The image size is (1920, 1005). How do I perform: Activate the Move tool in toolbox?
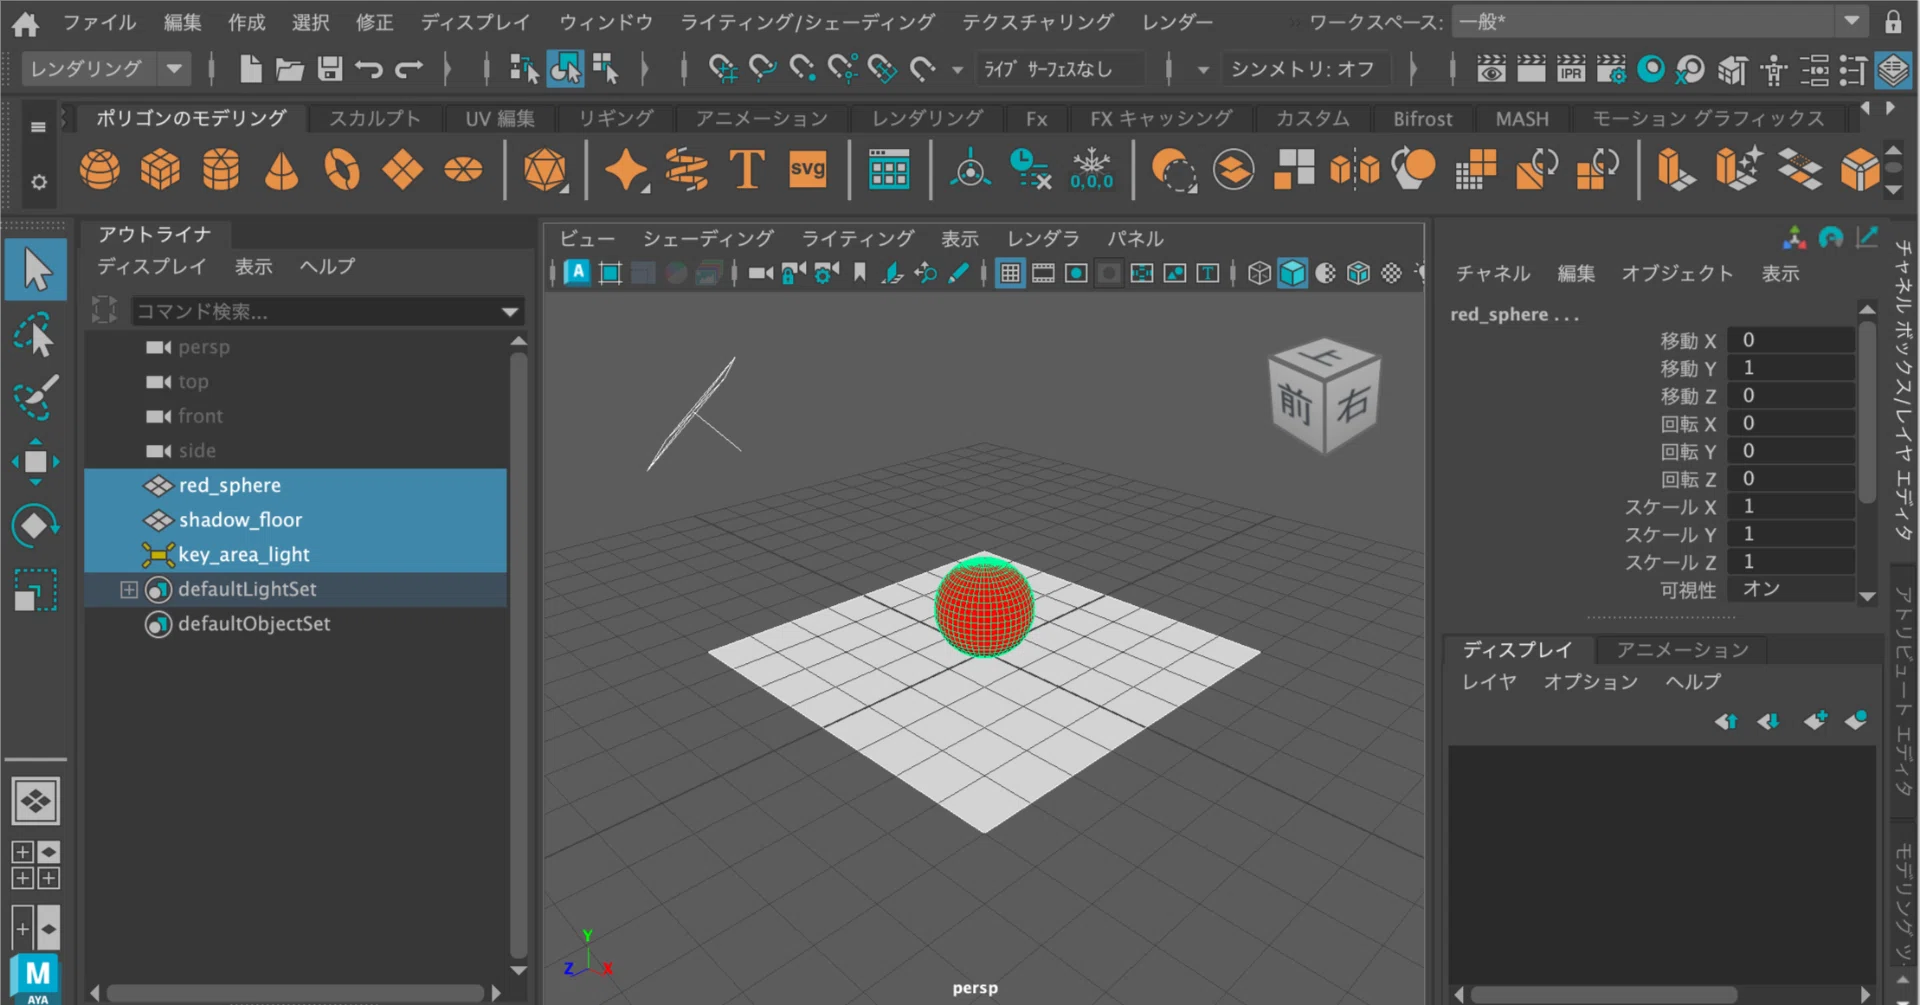35,462
